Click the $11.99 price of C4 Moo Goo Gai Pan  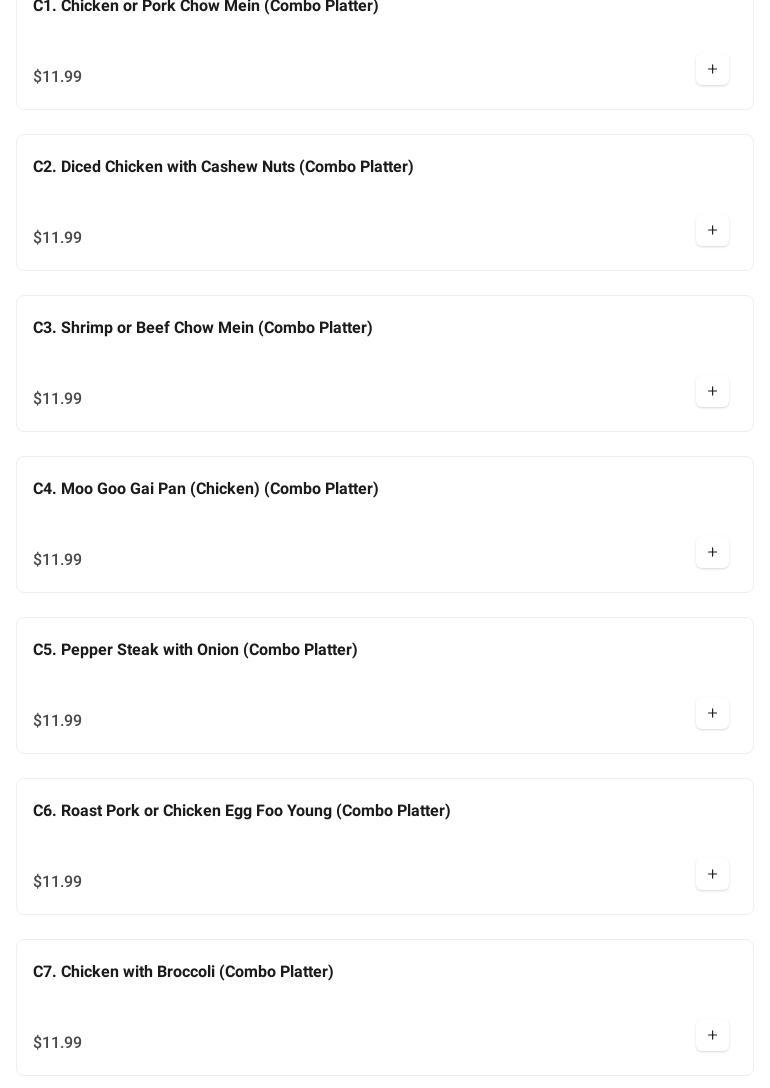pyautogui.click(x=58, y=560)
